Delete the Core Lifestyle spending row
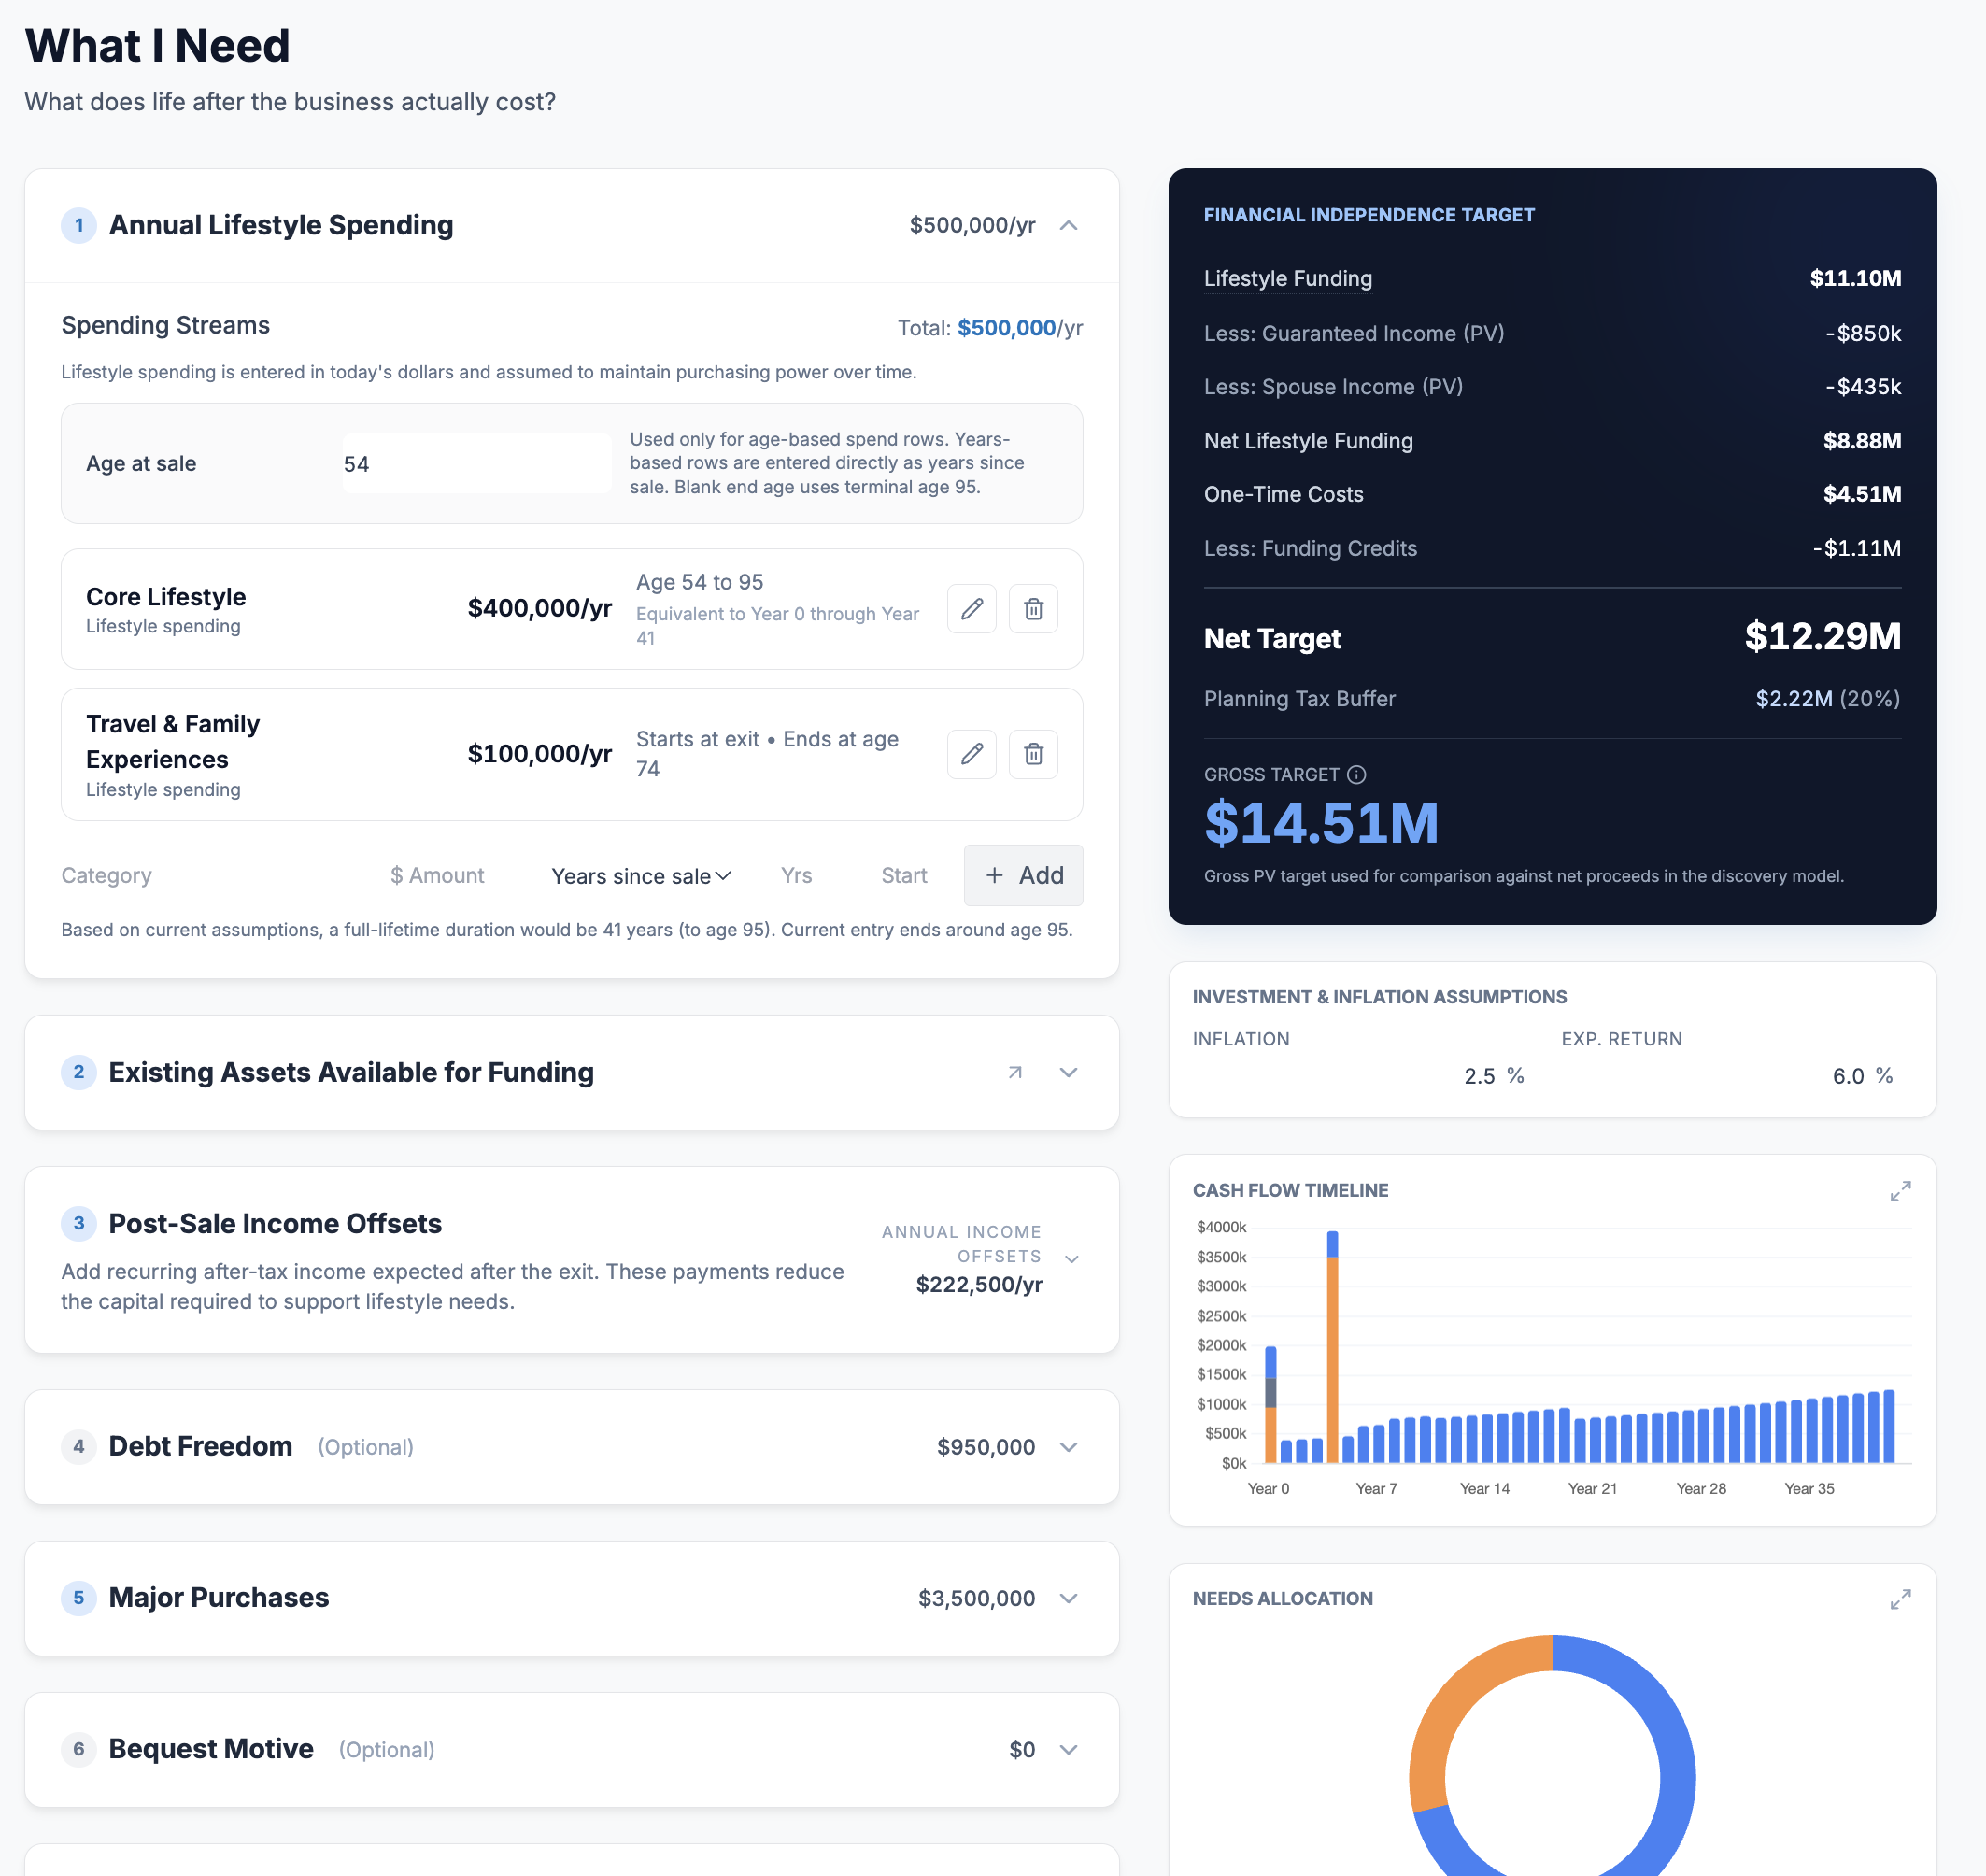 pyautogui.click(x=1033, y=608)
